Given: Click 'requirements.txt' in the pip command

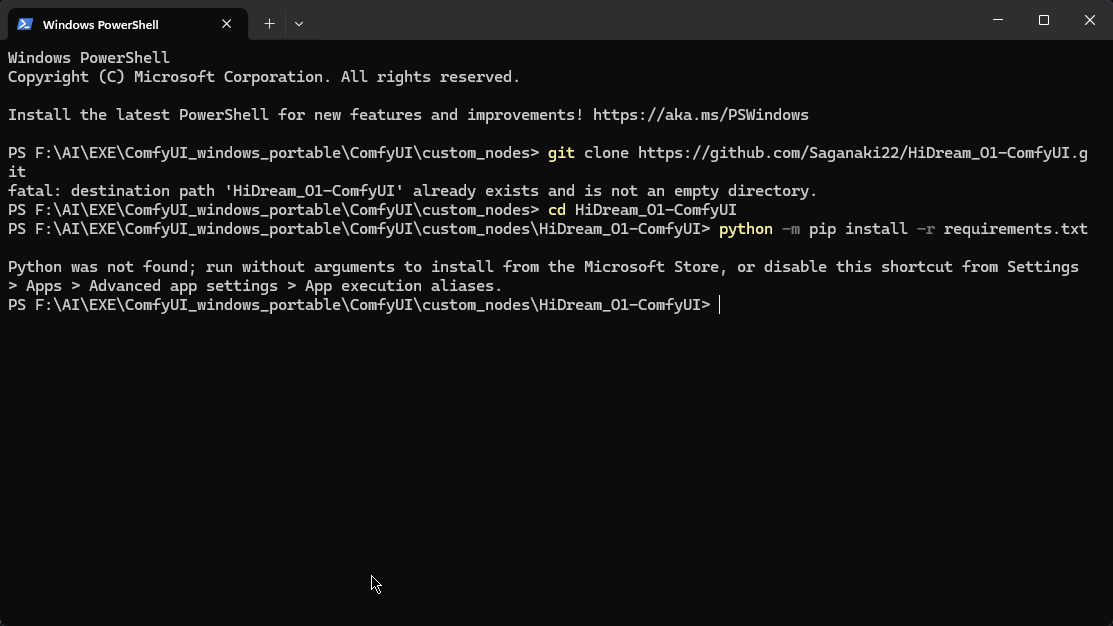Looking at the screenshot, I should pos(1016,229).
